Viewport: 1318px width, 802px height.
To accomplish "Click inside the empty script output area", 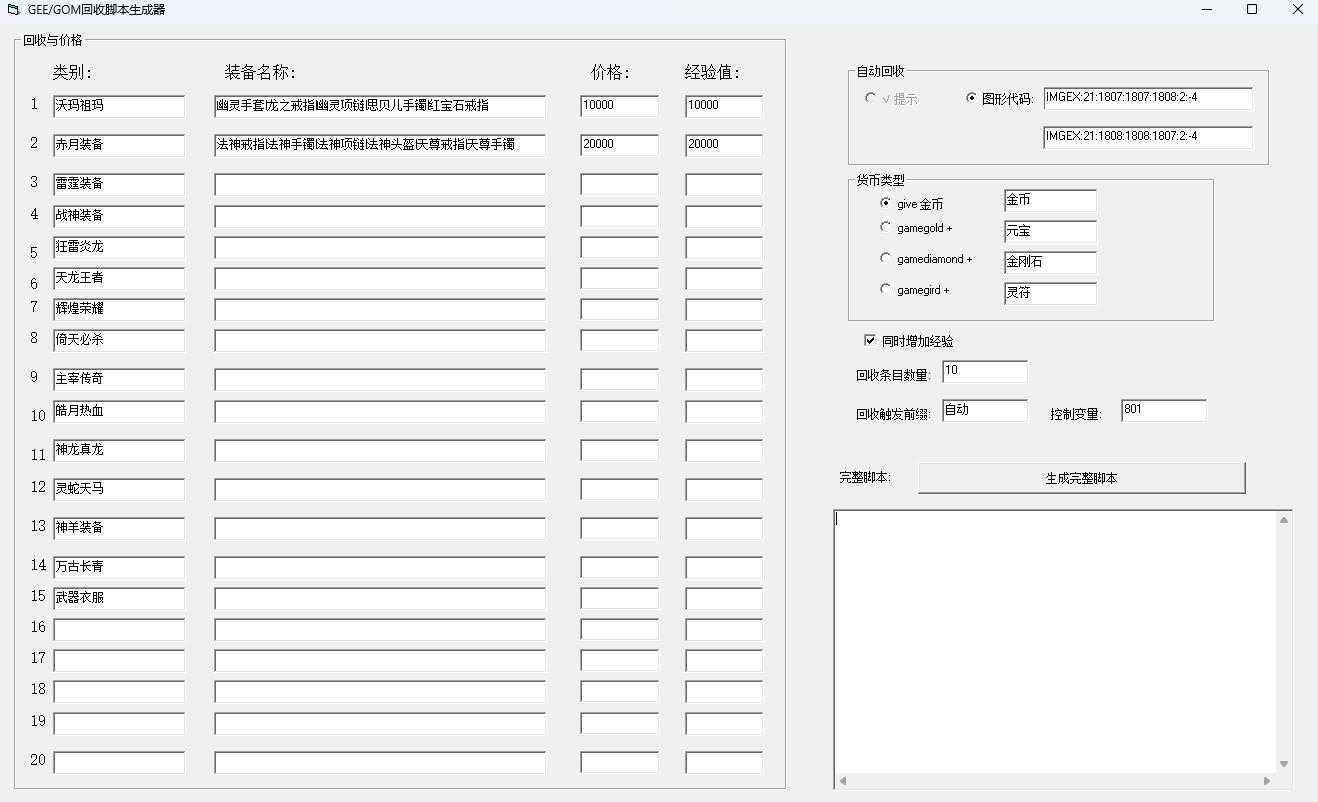I will [1055, 640].
